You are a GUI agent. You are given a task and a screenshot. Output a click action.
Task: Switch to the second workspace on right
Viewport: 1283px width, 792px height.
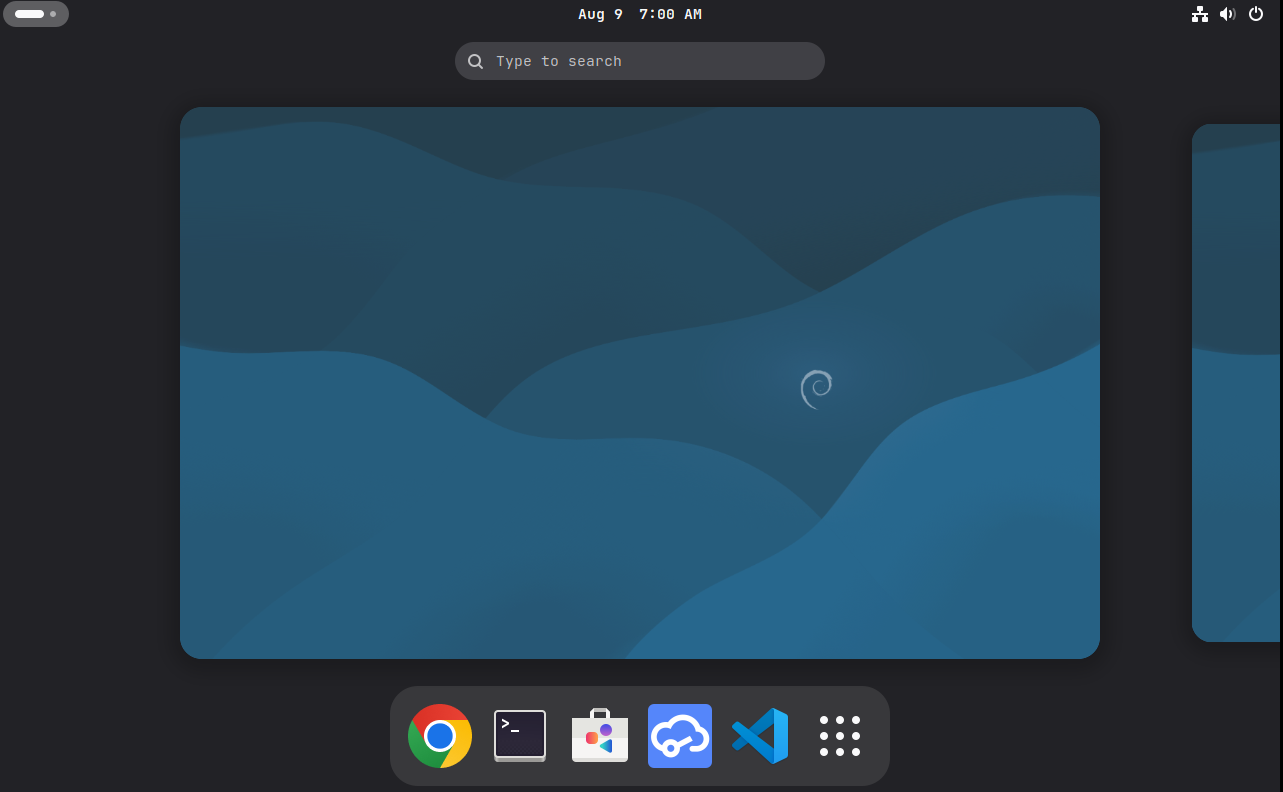1236,383
